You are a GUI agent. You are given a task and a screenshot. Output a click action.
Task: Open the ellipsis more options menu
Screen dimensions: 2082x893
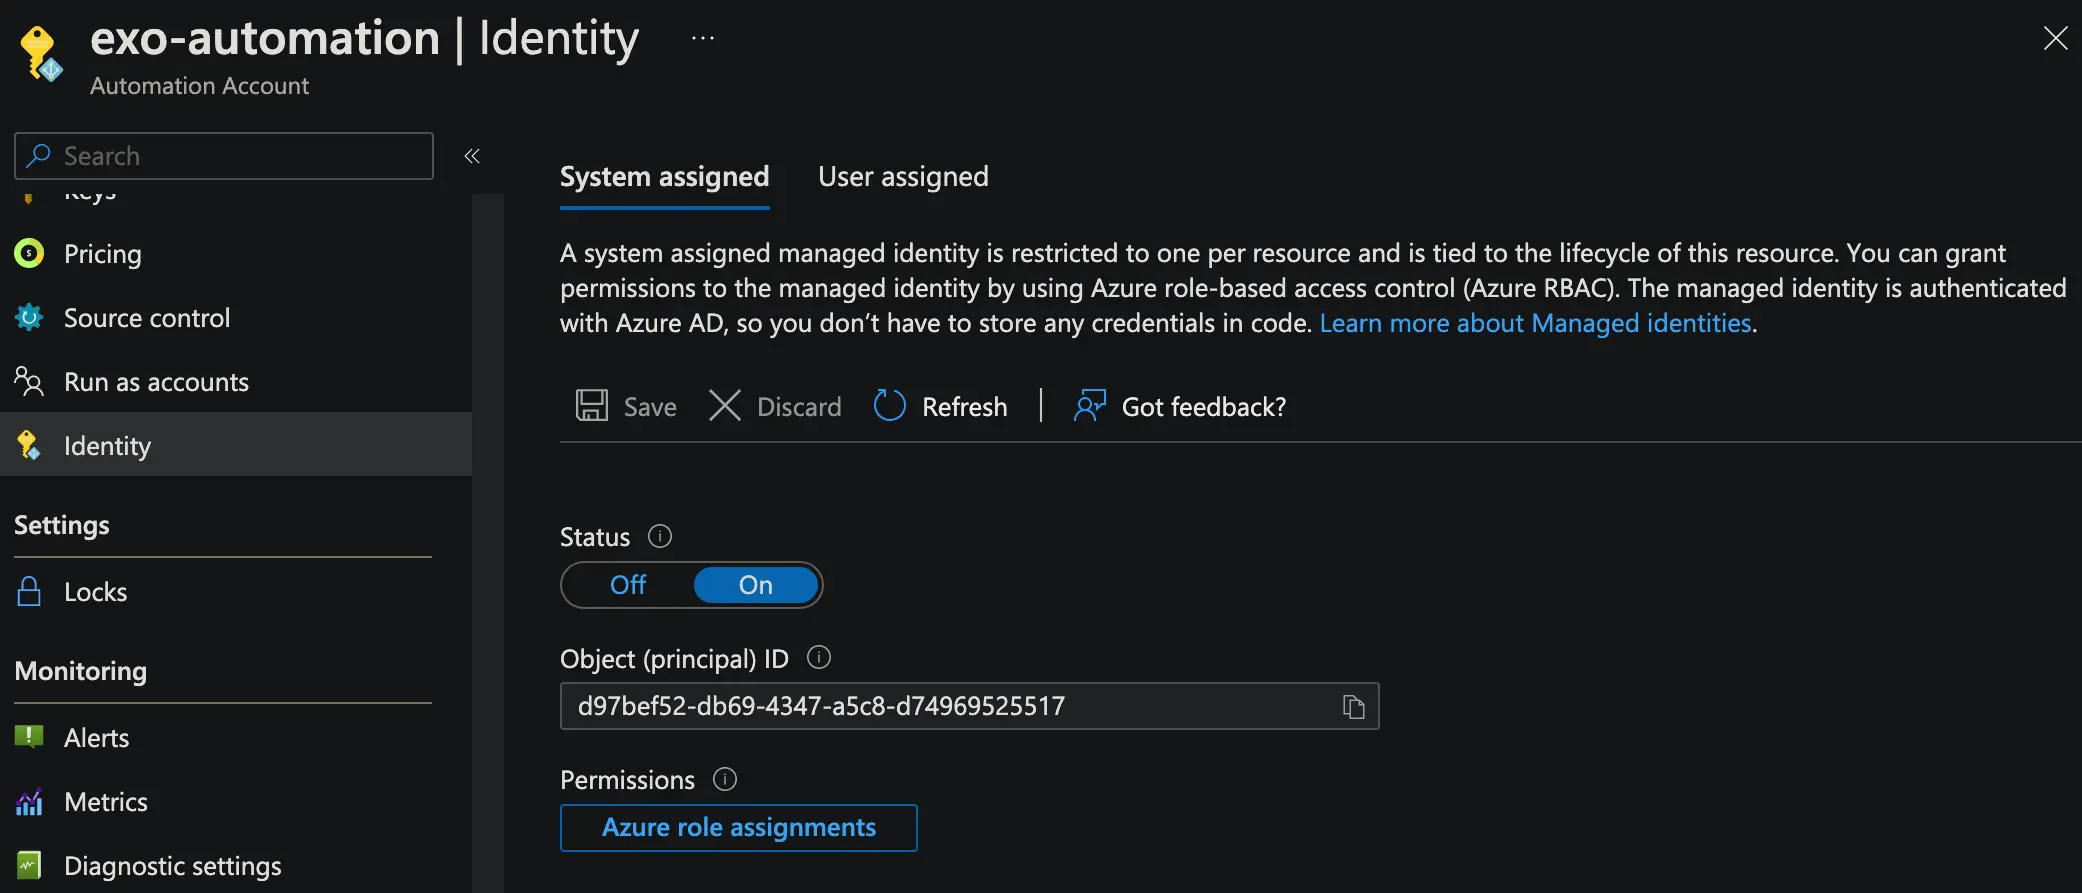(703, 38)
